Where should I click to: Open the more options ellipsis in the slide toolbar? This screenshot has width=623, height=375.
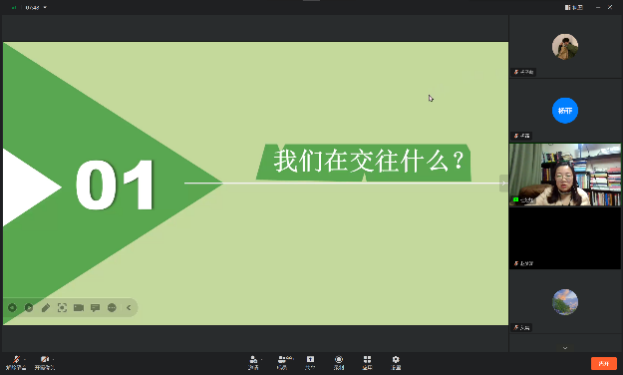(x=112, y=307)
